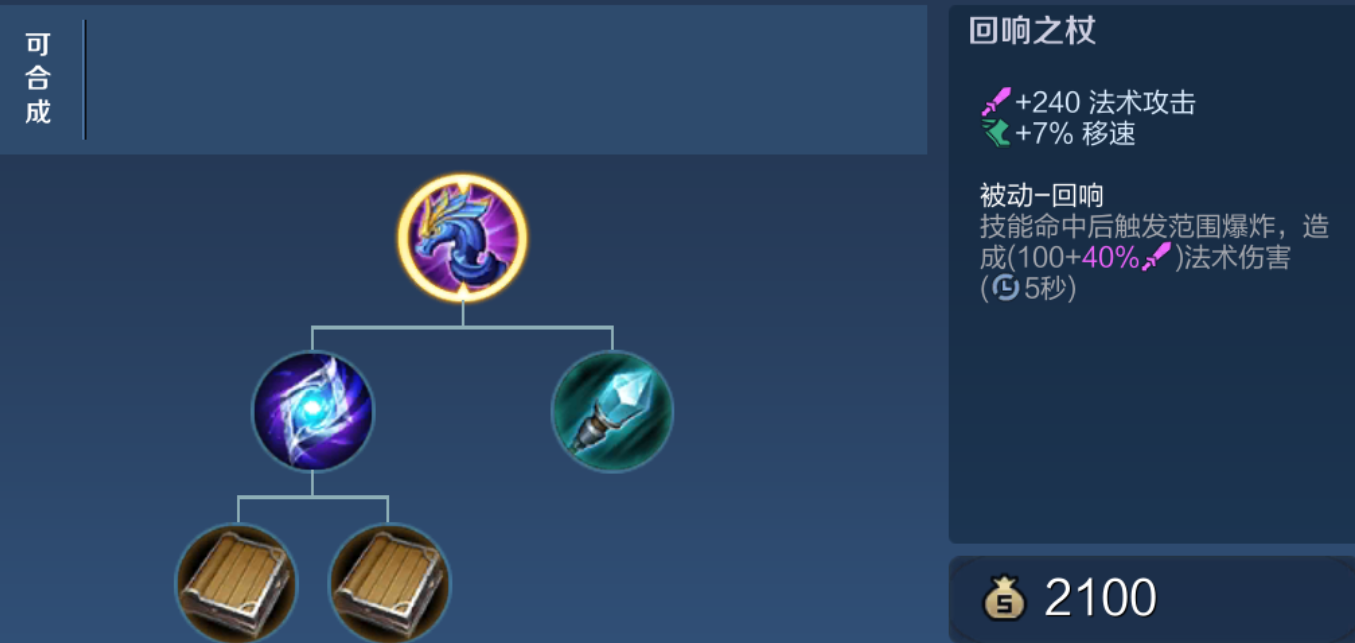The width and height of the screenshot is (1355, 643).
Task: Click the passive description starting 技能命中后
Action: coord(1154,258)
